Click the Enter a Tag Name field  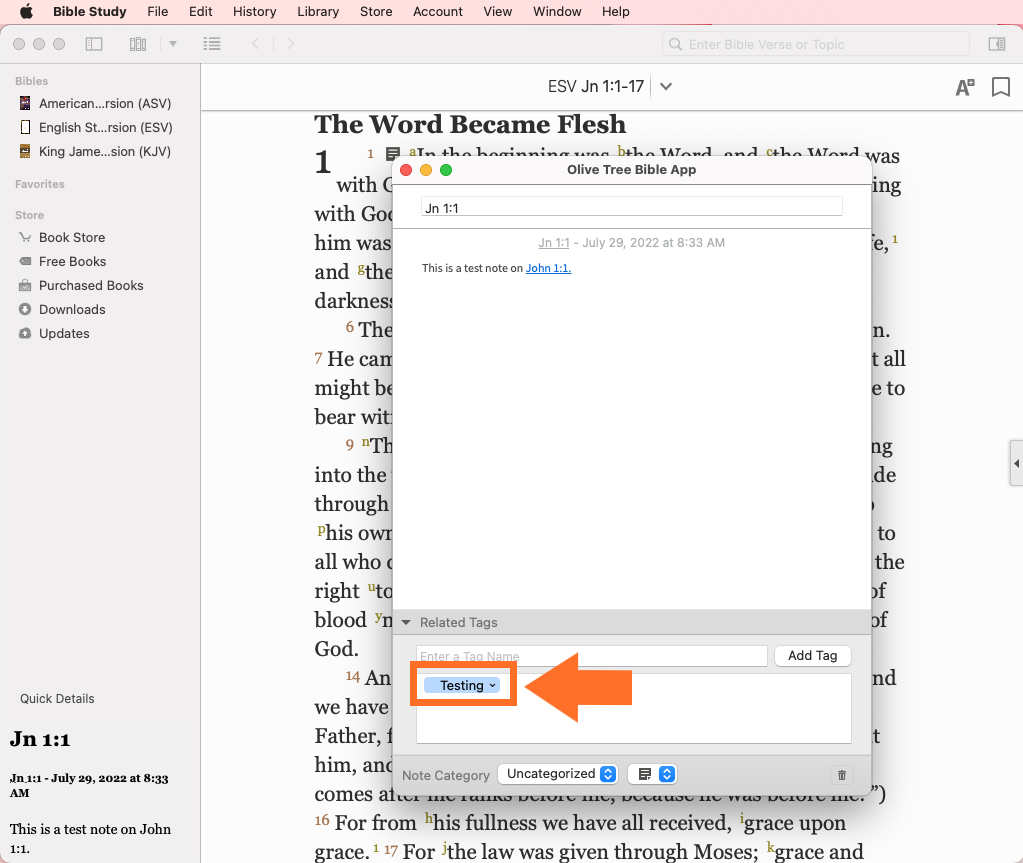591,656
